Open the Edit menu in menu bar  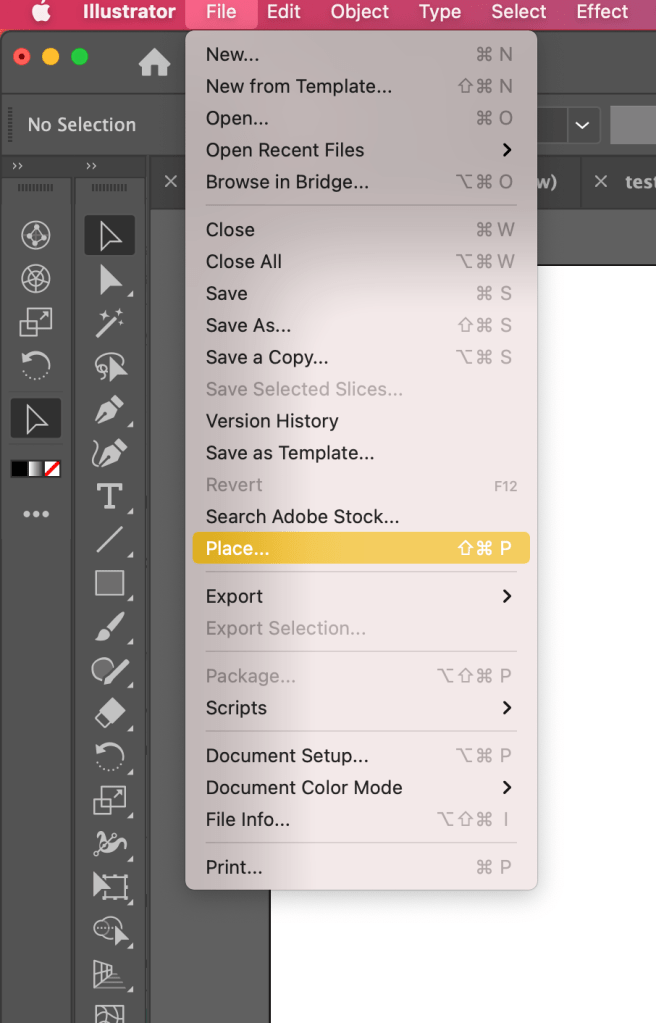point(284,12)
